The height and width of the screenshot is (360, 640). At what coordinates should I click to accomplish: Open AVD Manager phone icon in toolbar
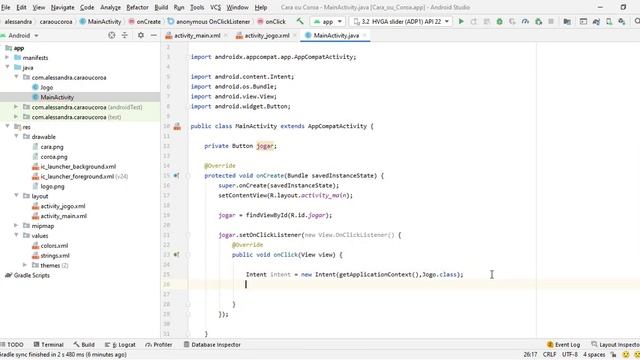tap(609, 21)
